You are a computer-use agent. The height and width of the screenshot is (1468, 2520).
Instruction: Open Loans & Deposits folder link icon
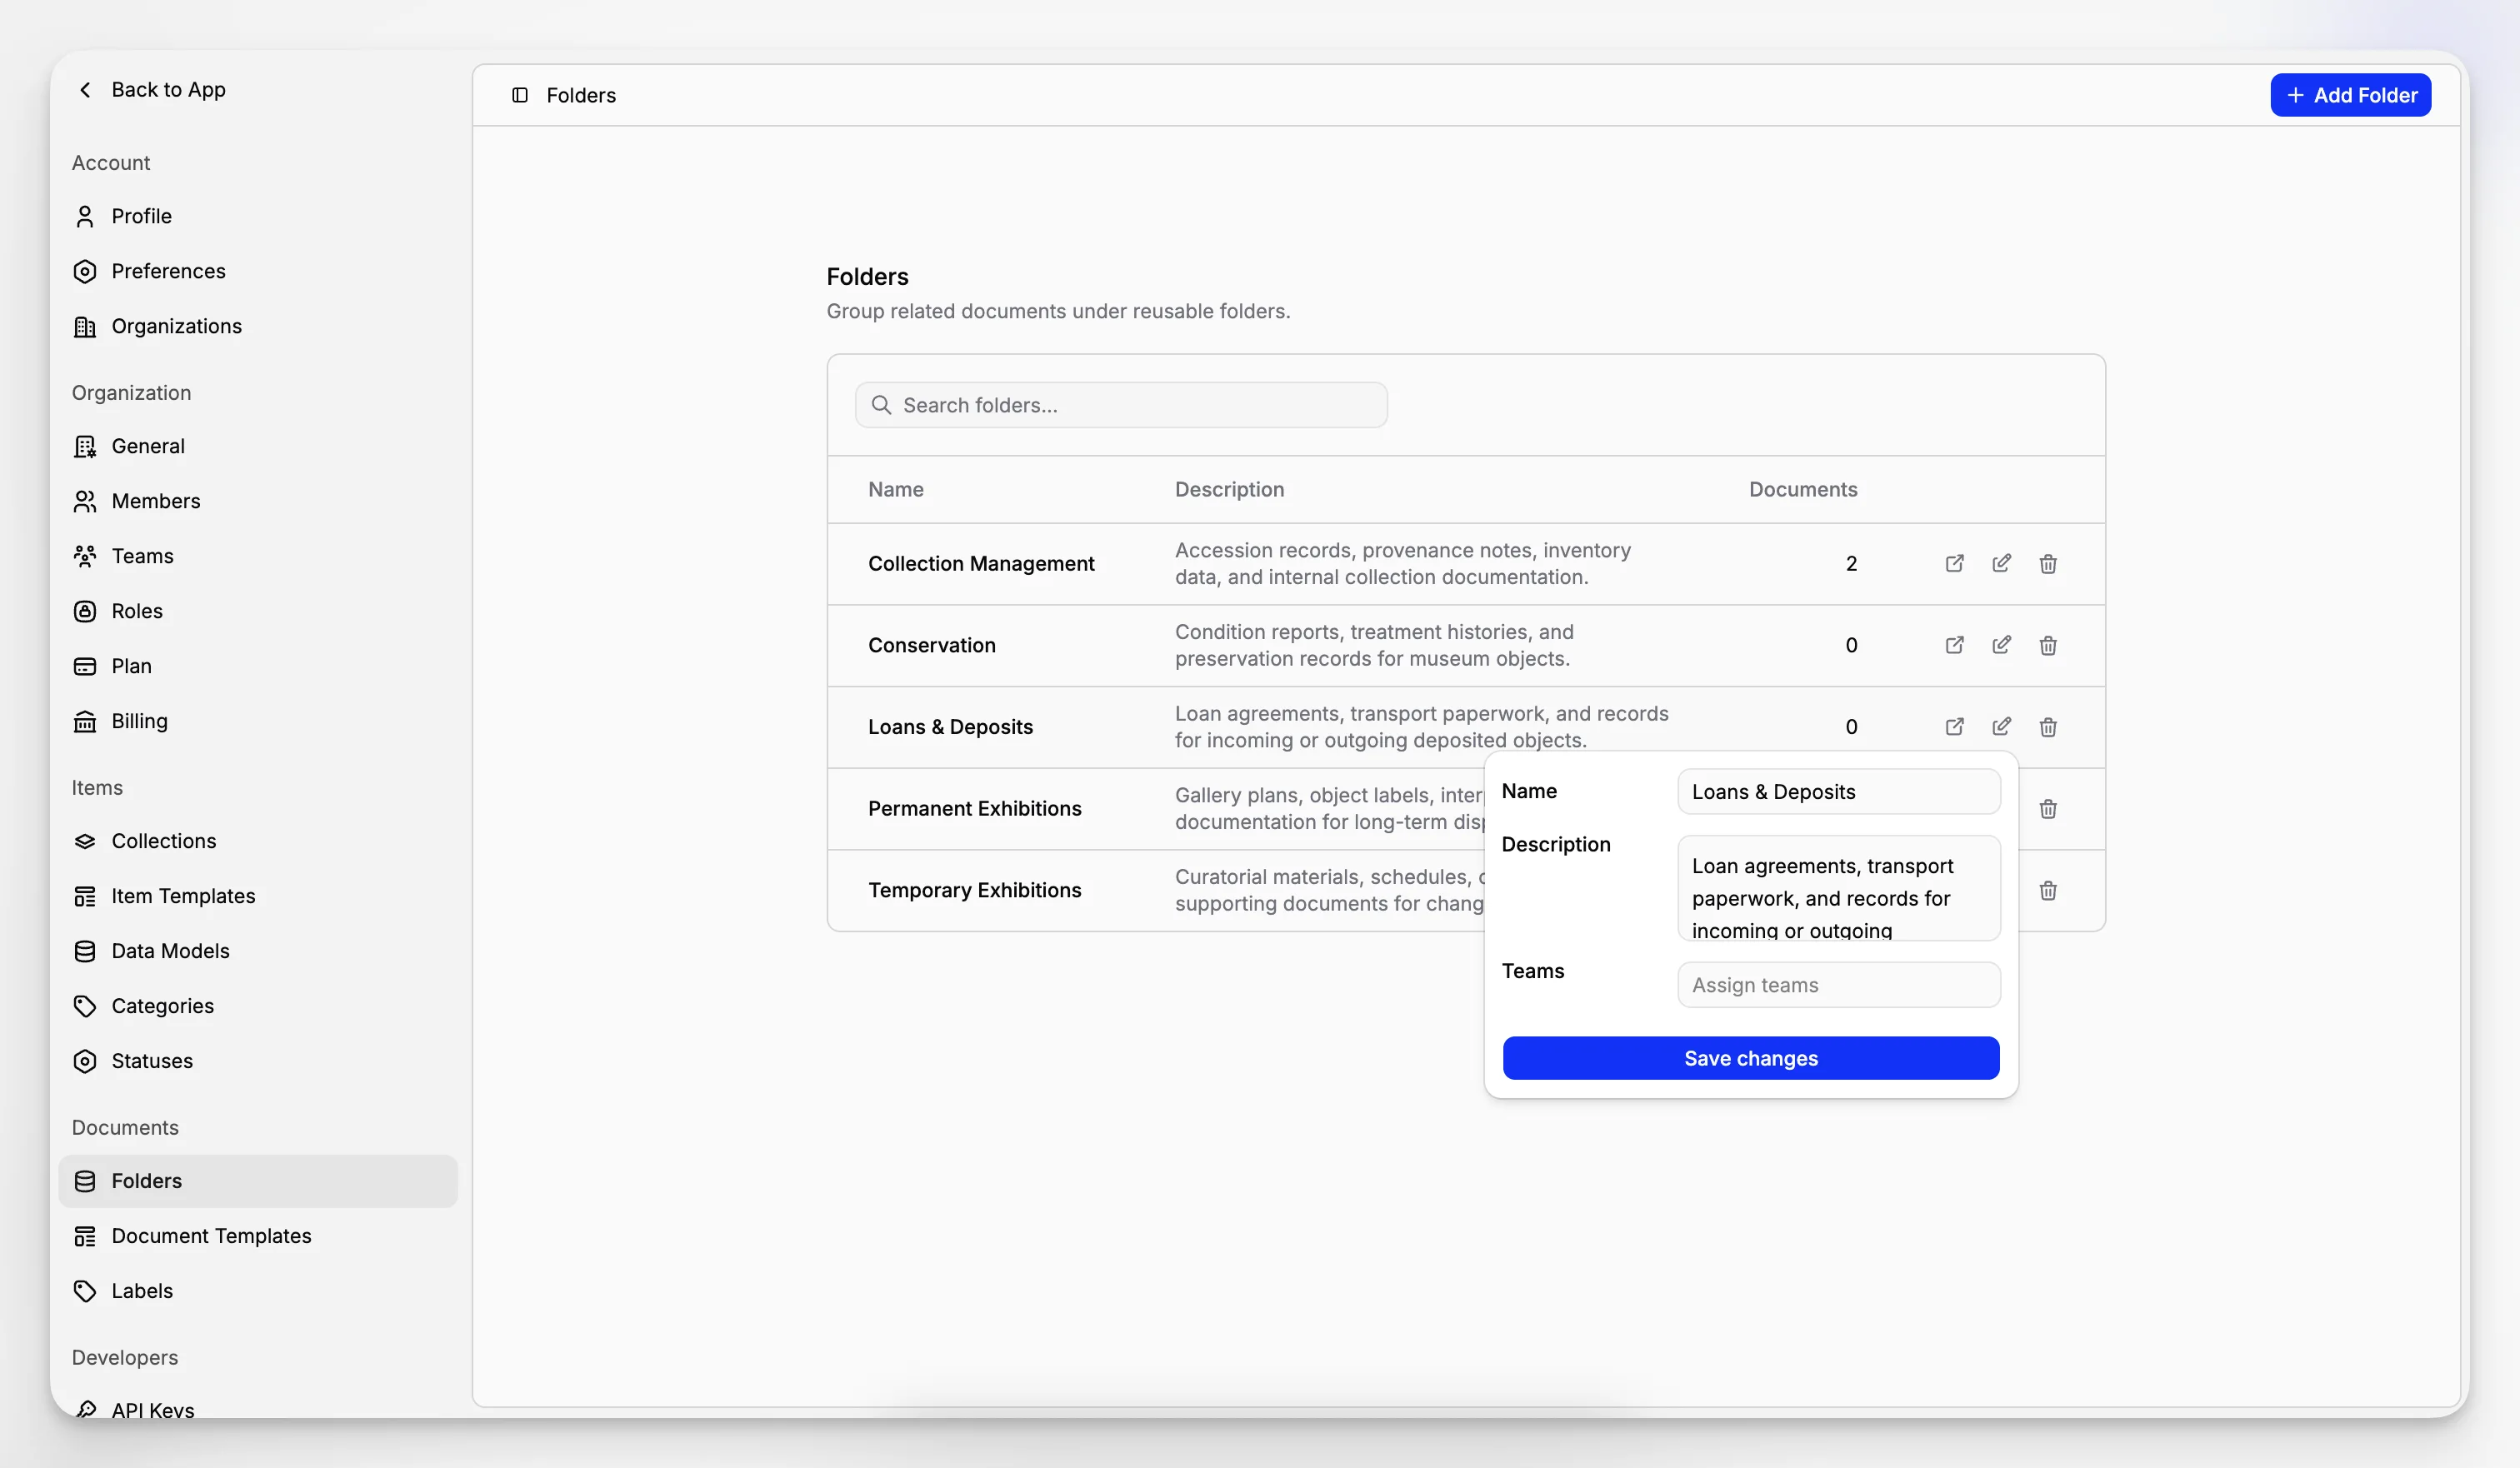(x=1954, y=727)
